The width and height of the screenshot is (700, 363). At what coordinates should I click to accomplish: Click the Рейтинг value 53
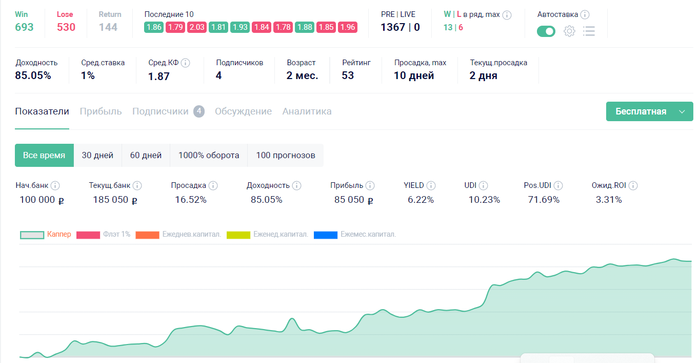pyautogui.click(x=348, y=75)
